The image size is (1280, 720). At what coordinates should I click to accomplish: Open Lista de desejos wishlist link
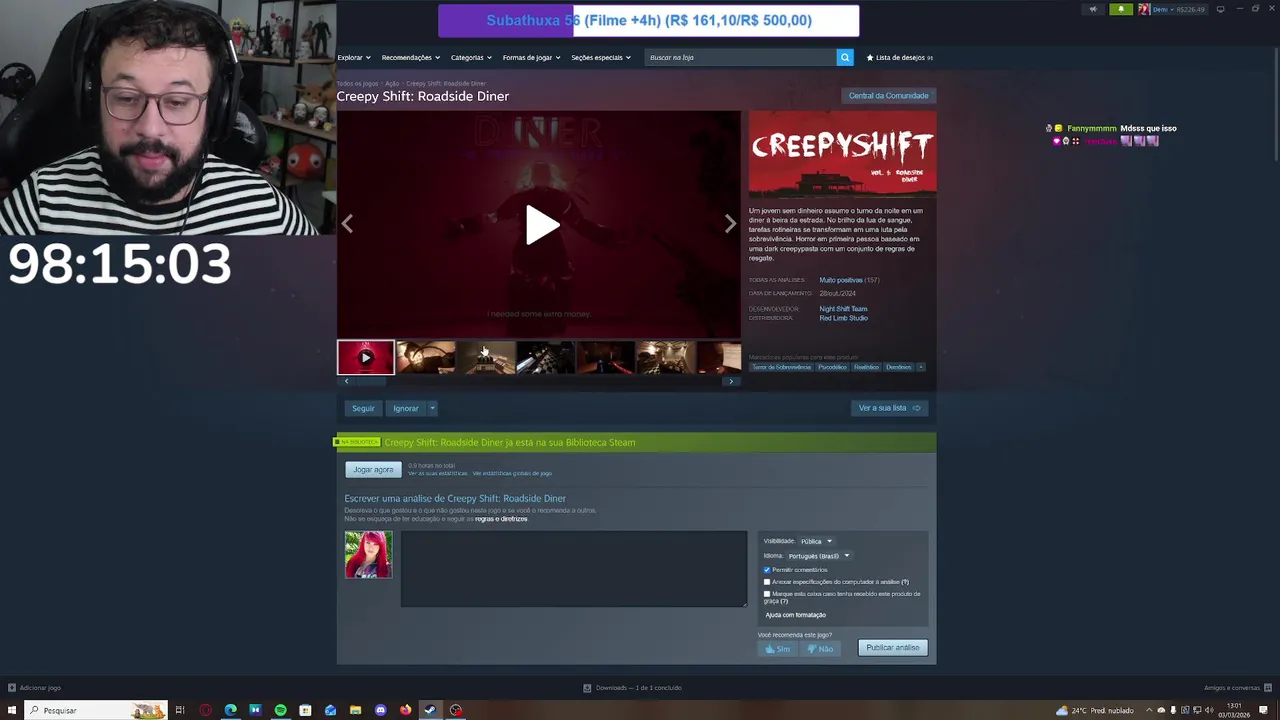click(x=900, y=57)
